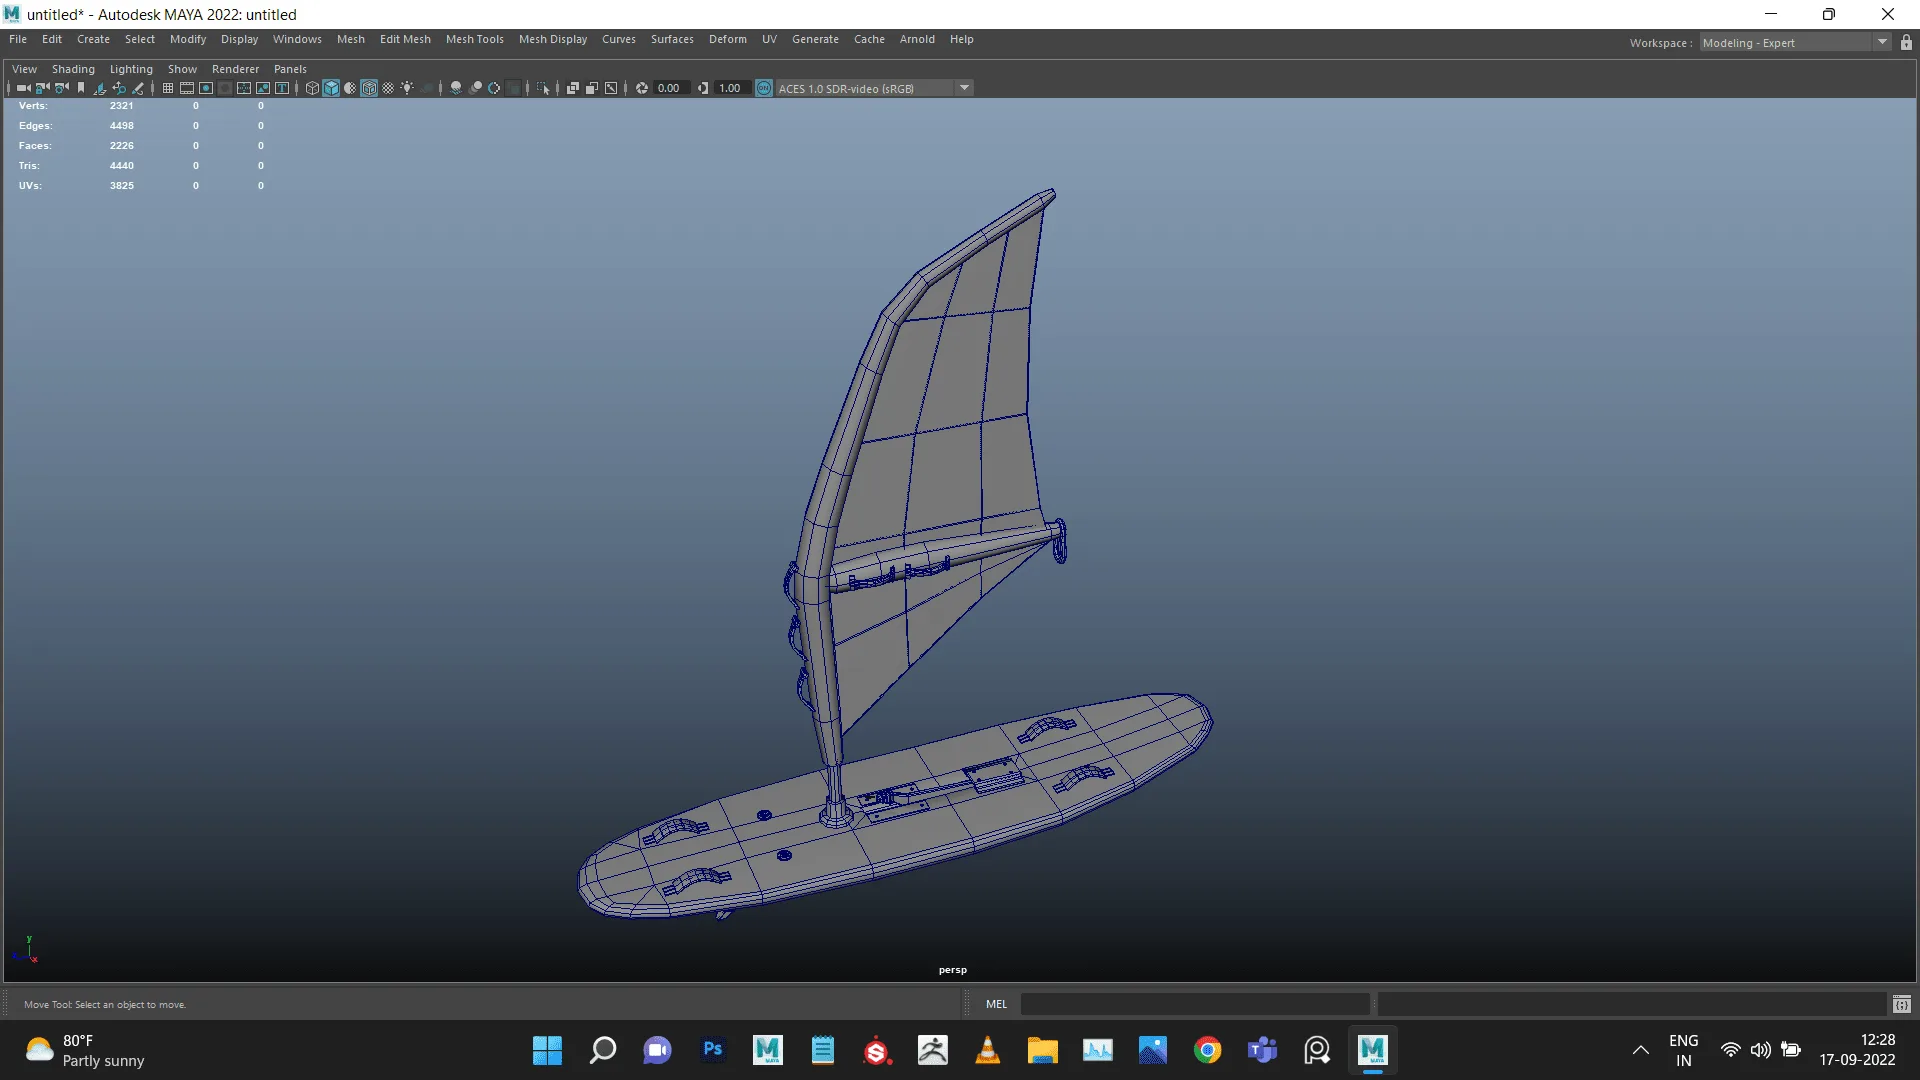Open the Mesh Tools menu
1920x1080 pixels.
coord(474,39)
